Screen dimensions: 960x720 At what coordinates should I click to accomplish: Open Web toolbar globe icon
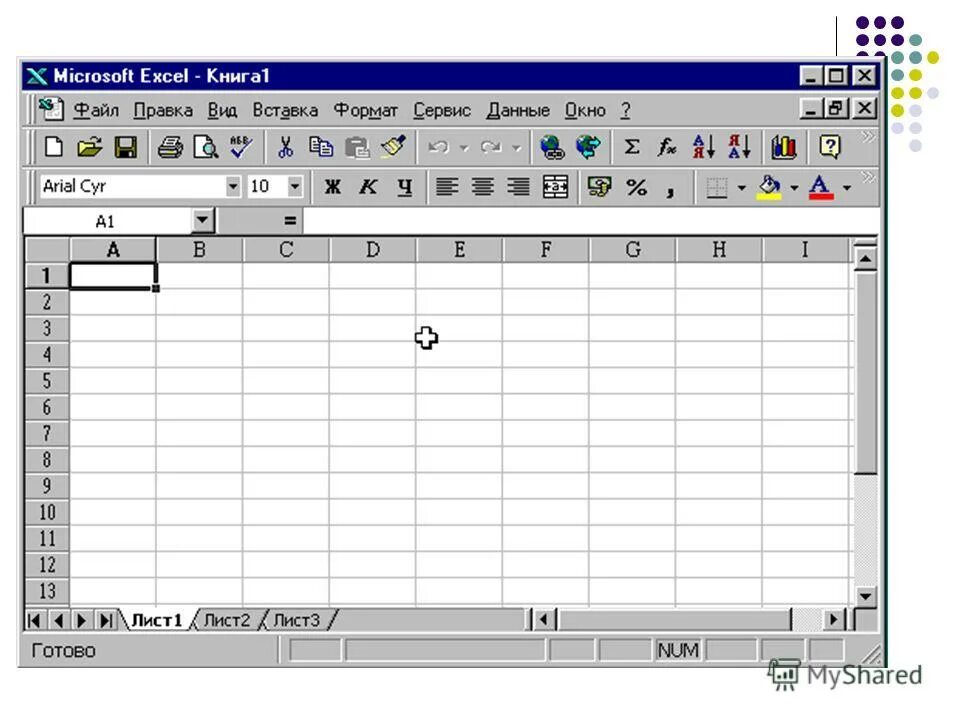588,147
